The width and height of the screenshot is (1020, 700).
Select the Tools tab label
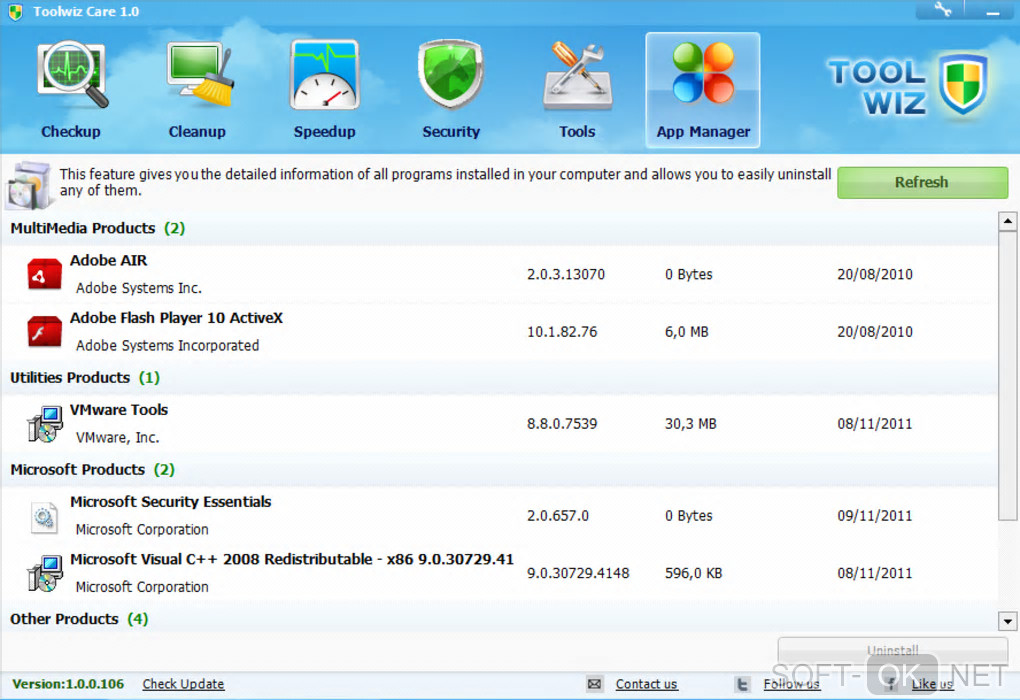(577, 131)
